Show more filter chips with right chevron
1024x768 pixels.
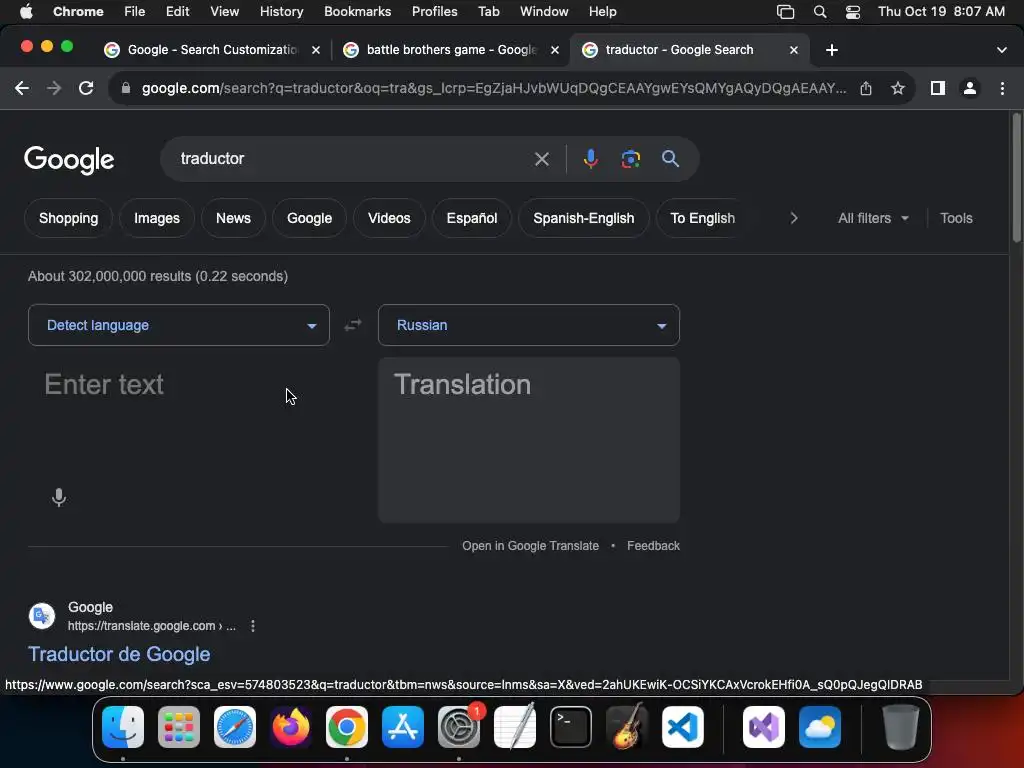pyautogui.click(x=793, y=218)
